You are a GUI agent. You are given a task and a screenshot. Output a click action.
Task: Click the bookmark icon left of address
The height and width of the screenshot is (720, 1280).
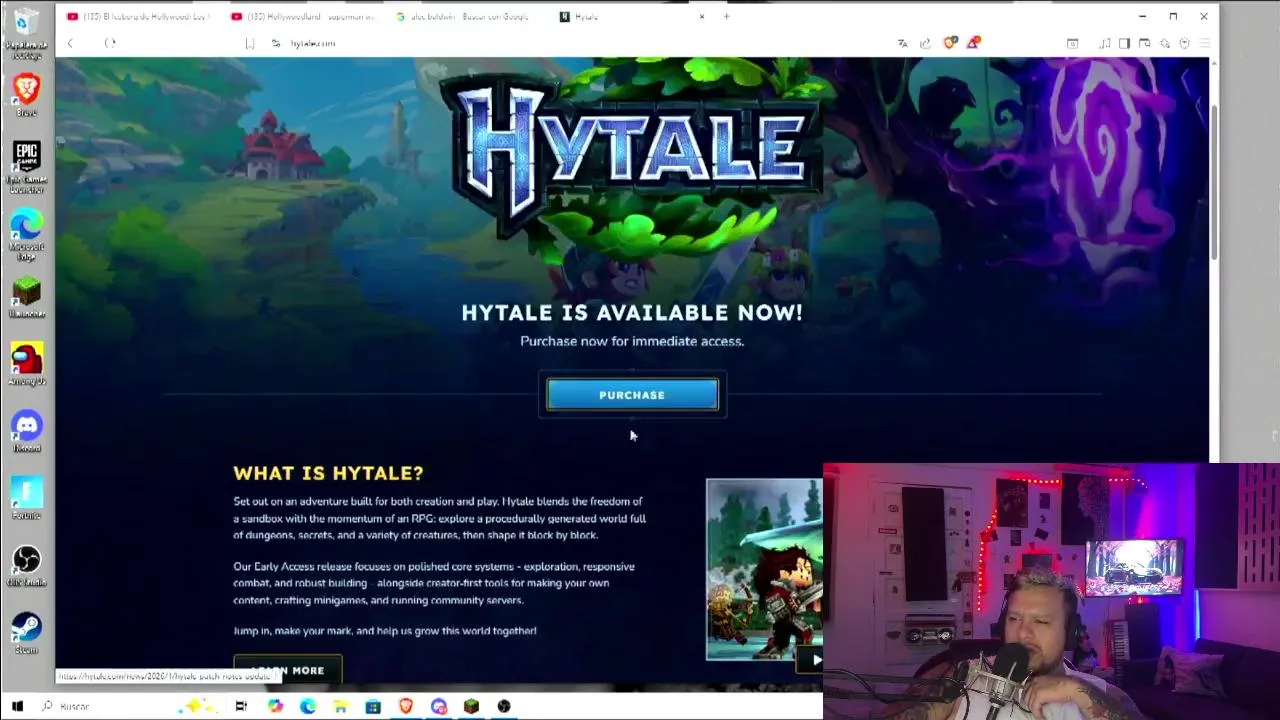click(250, 43)
